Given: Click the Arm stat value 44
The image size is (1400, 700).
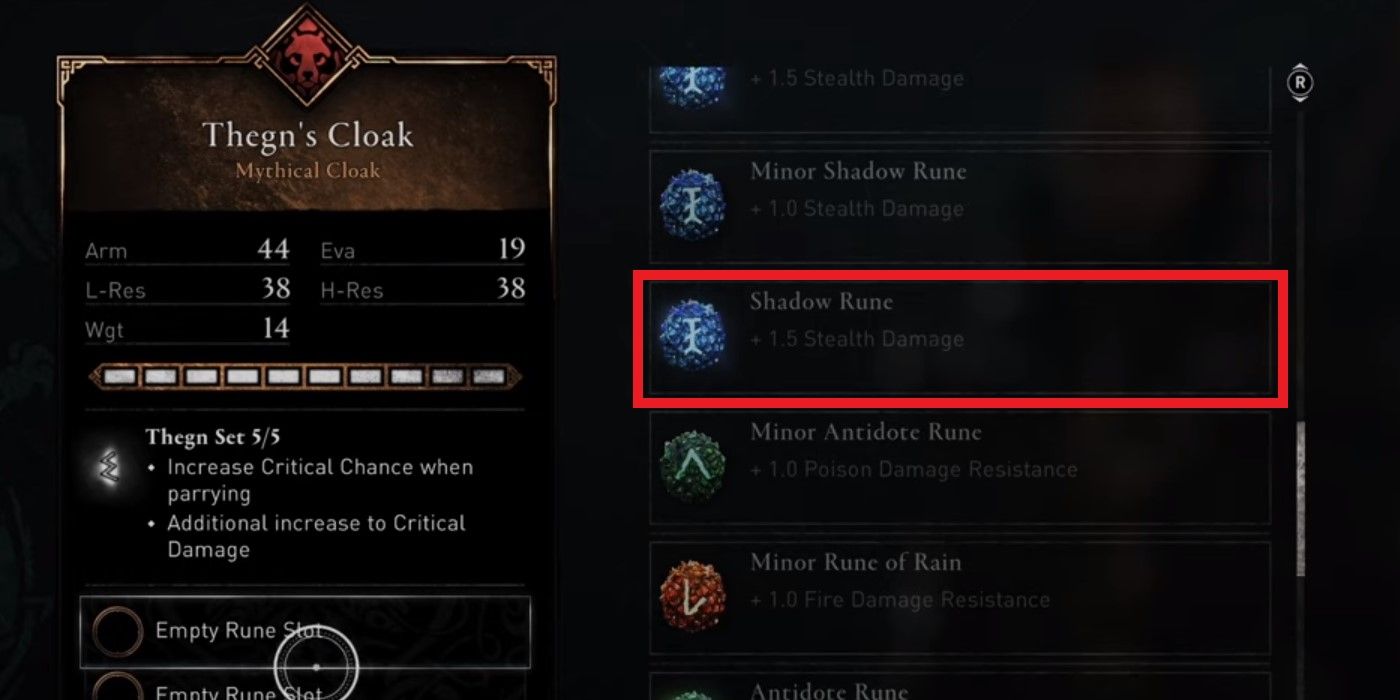Looking at the screenshot, I should (x=273, y=248).
